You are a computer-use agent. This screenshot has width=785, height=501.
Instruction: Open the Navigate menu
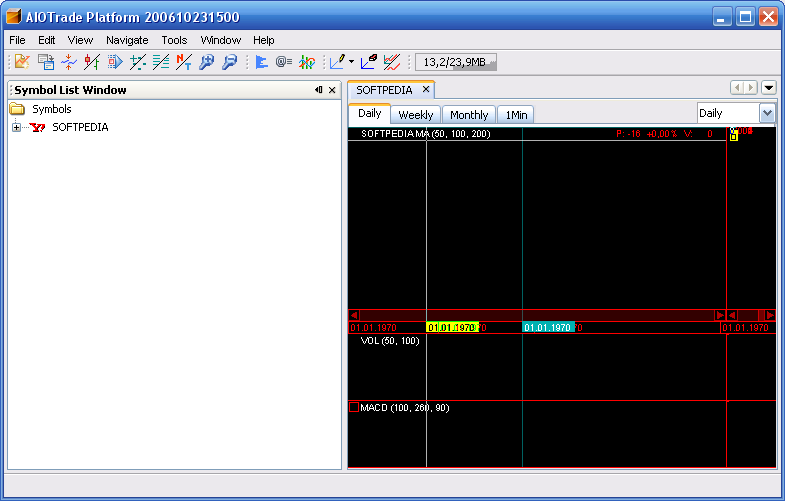click(x=127, y=40)
